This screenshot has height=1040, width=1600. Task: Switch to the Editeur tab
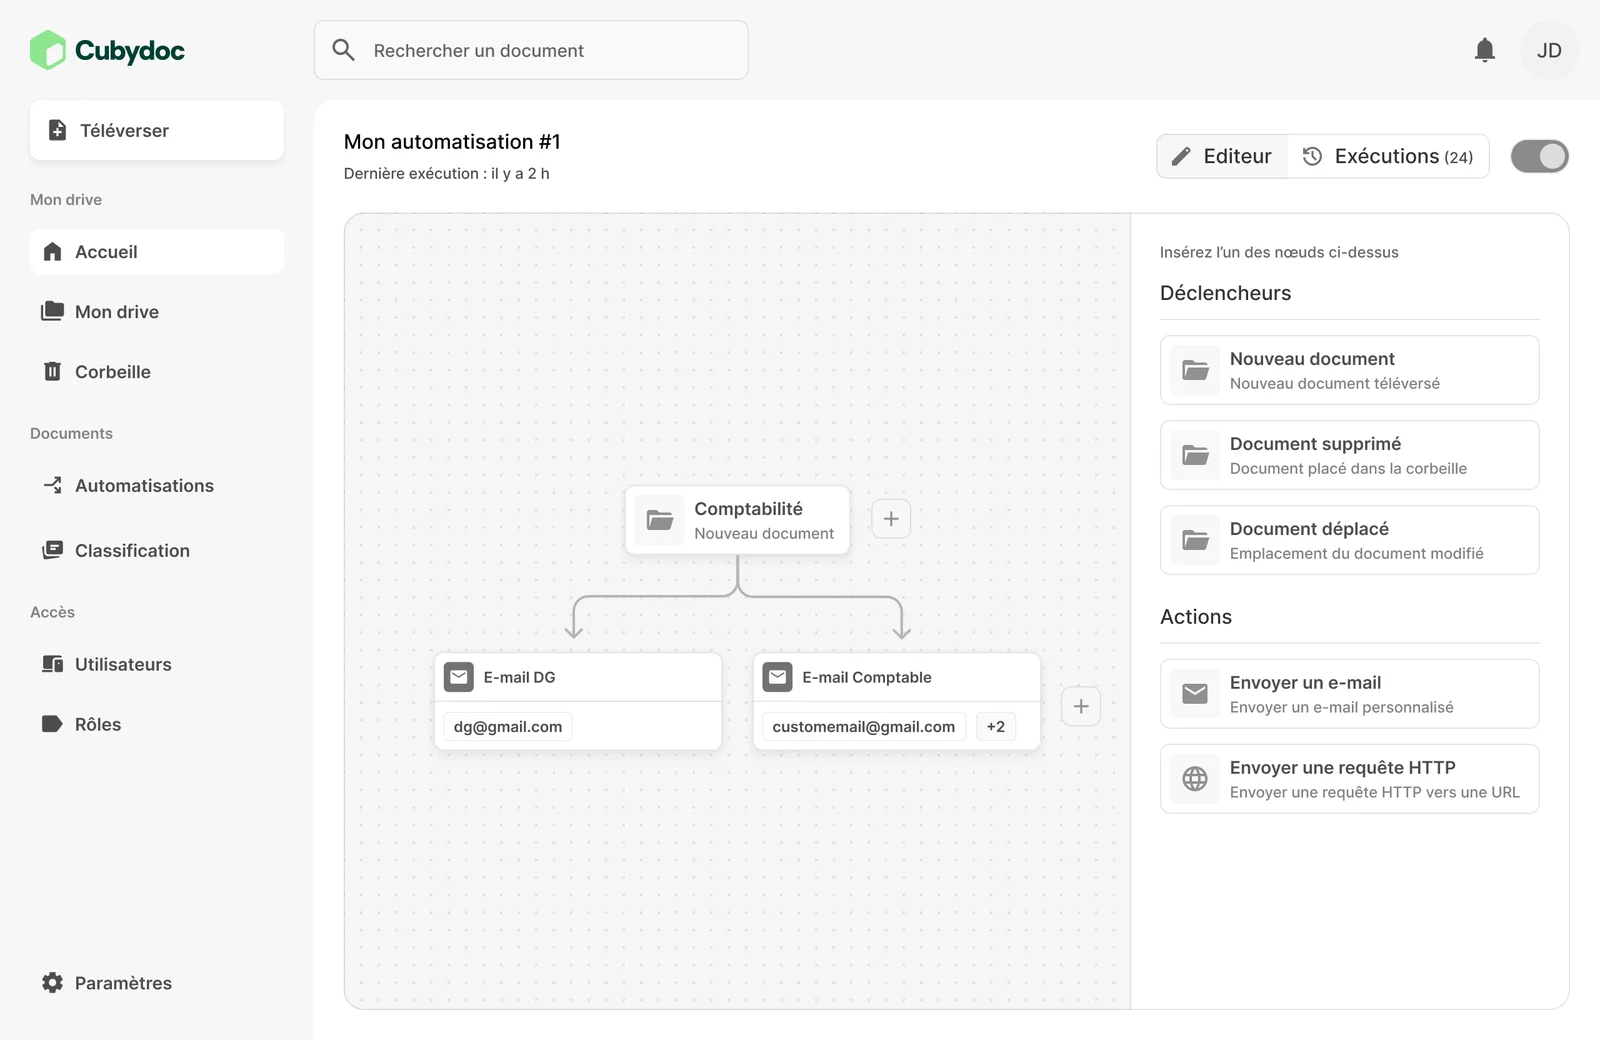tap(1222, 156)
